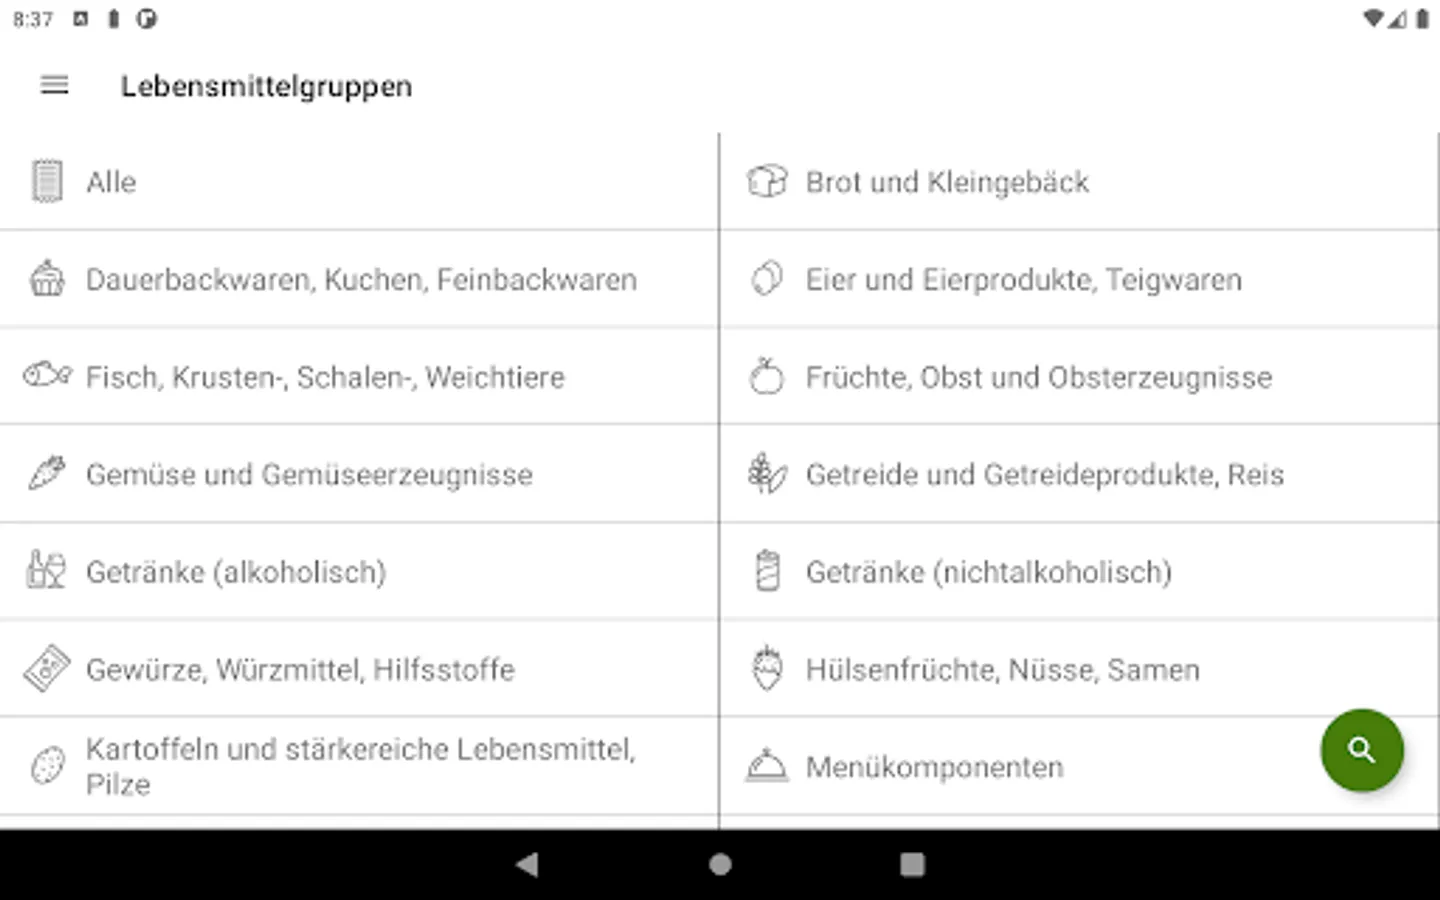
Task: Open the hamburger navigation menu
Action: tap(54, 86)
